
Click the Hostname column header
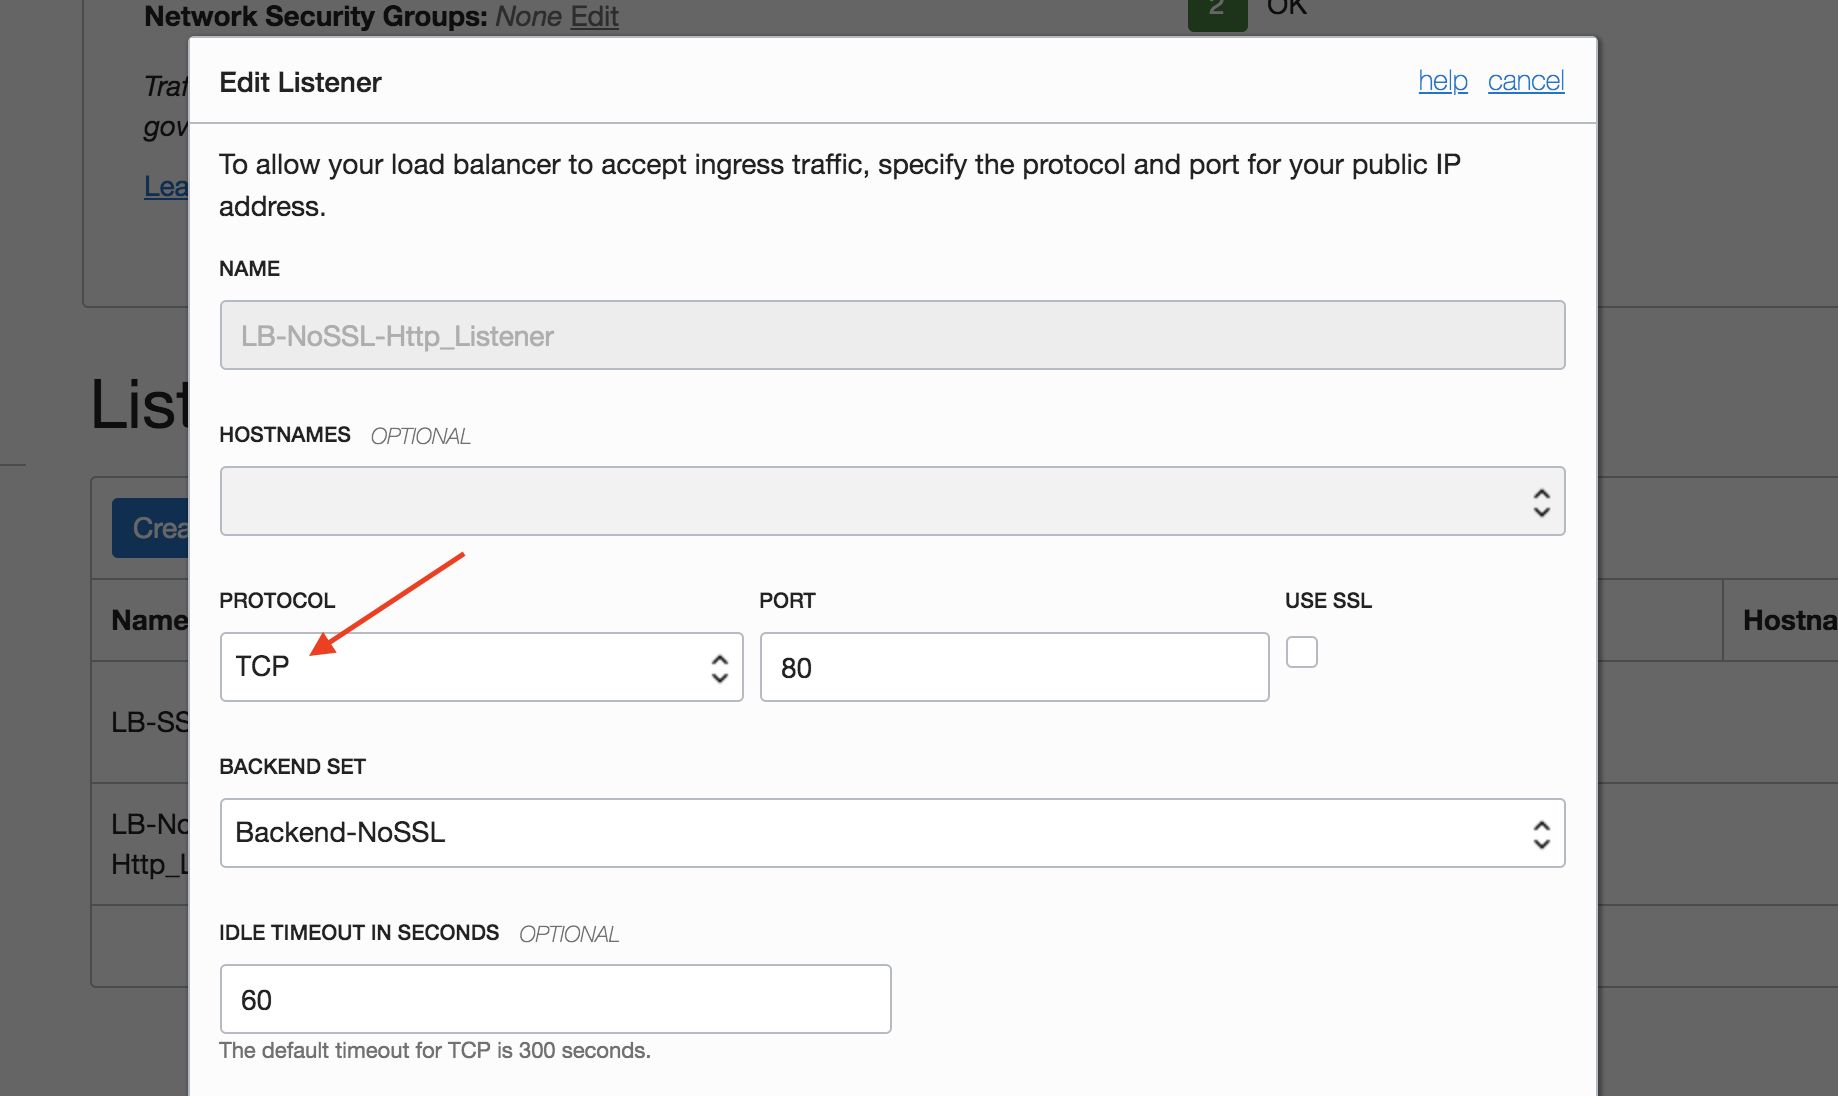click(x=1788, y=620)
